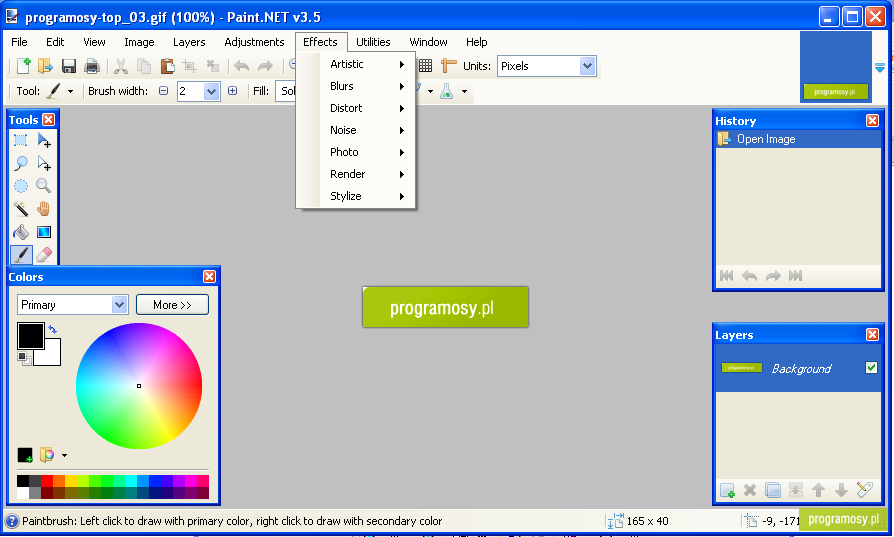Viewport: 894px width, 537px height.
Task: Click the image thumbnail in top-right
Action: (836, 67)
